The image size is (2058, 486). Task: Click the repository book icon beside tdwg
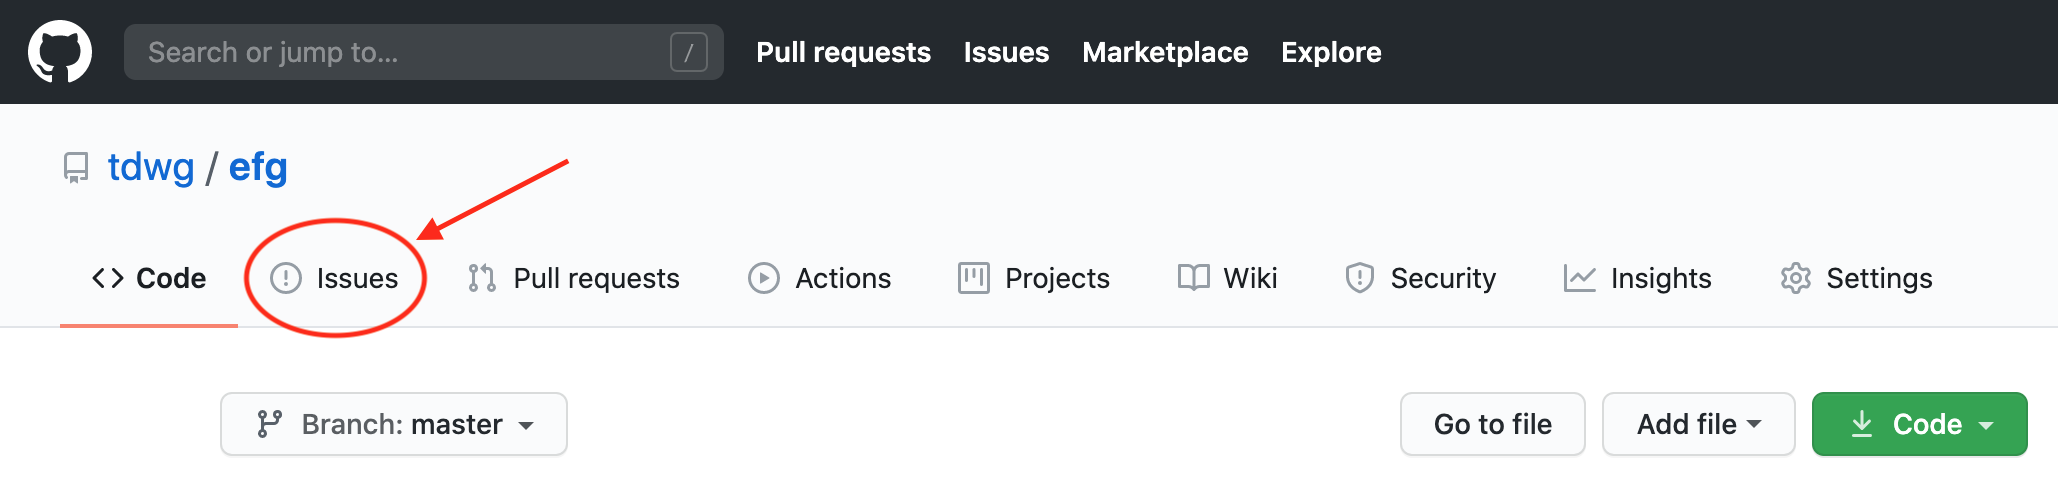tap(76, 167)
